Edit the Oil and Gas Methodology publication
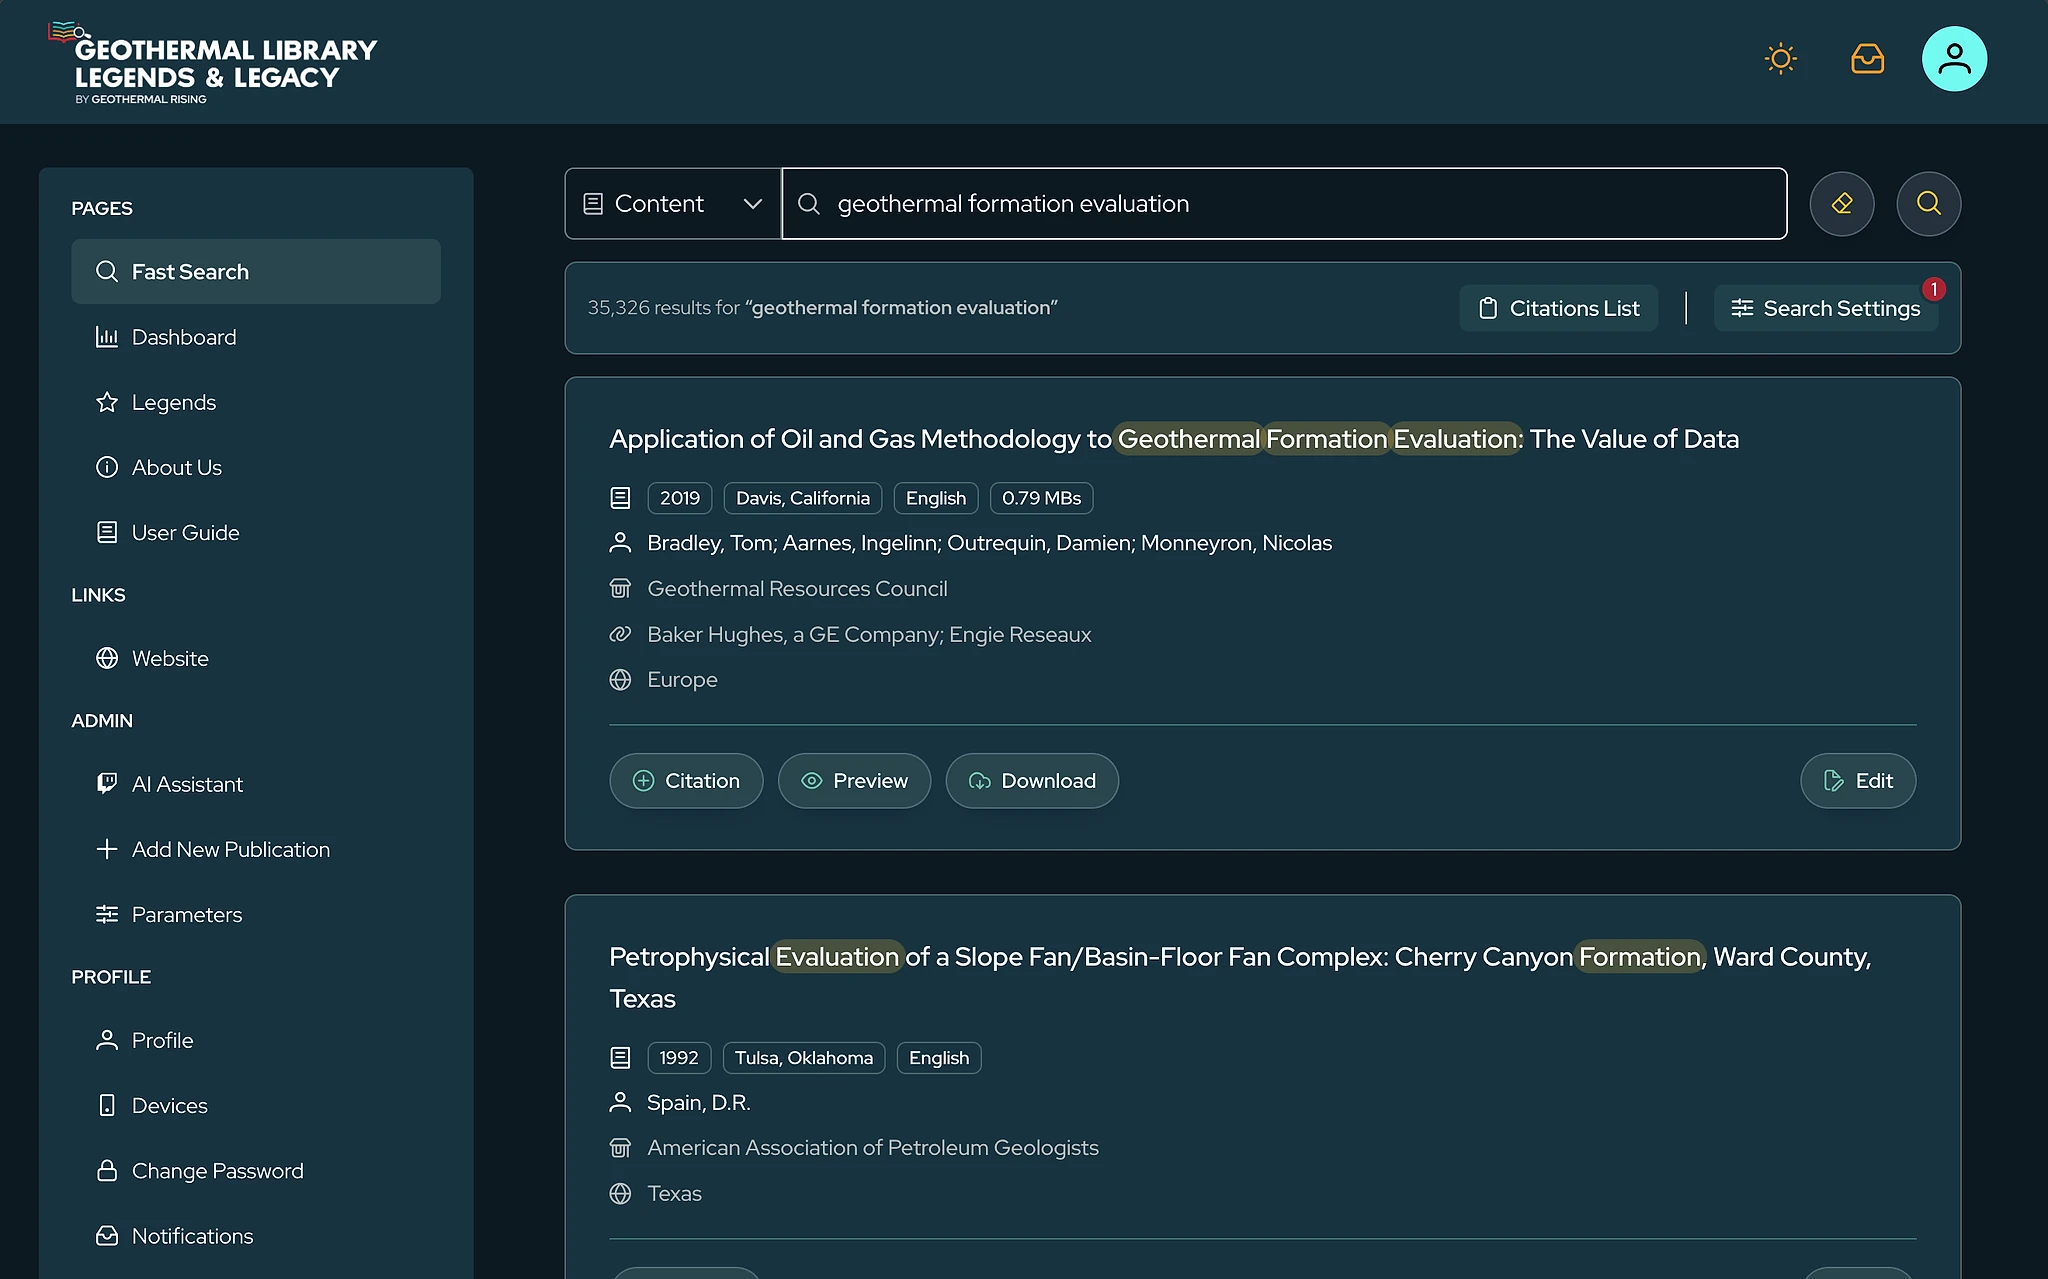The height and width of the screenshot is (1279, 2048). pos(1858,781)
